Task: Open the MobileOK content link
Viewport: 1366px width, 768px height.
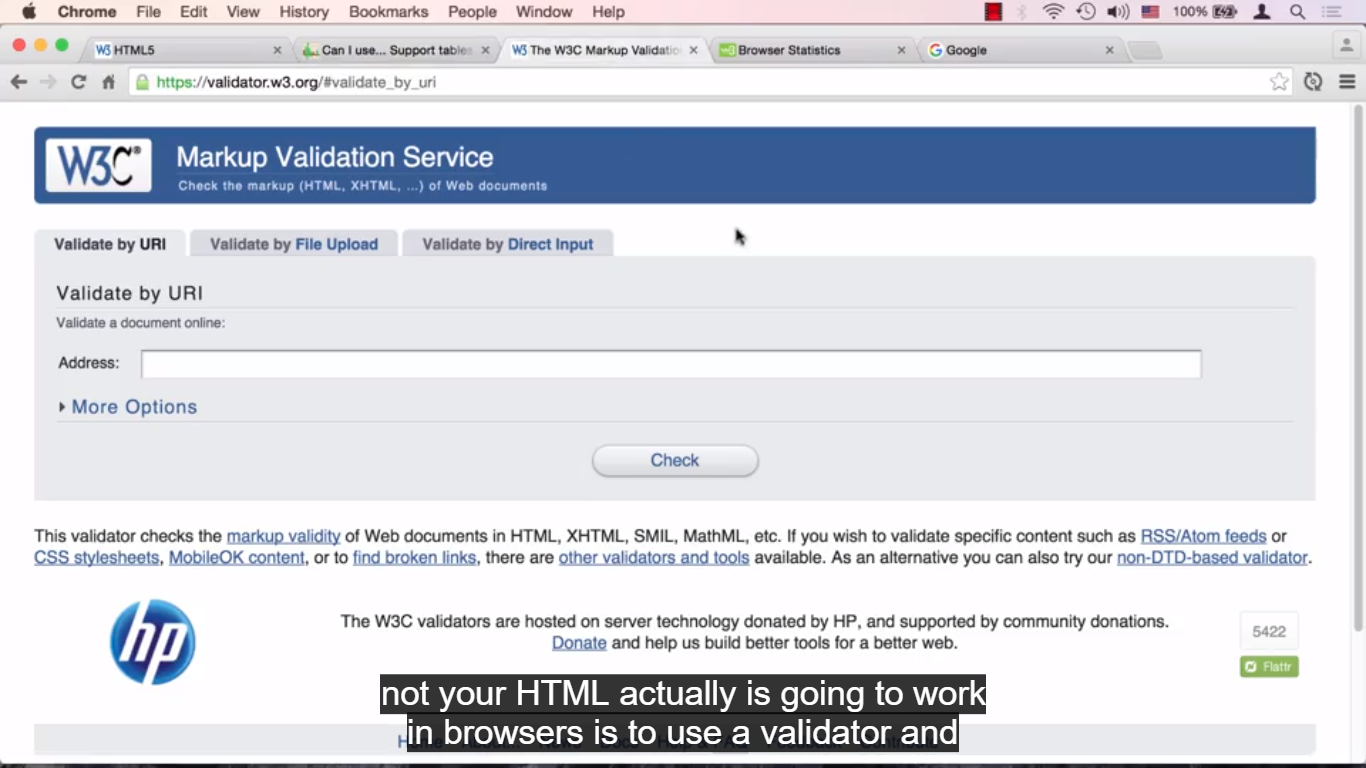Action: pyautogui.click(x=237, y=558)
